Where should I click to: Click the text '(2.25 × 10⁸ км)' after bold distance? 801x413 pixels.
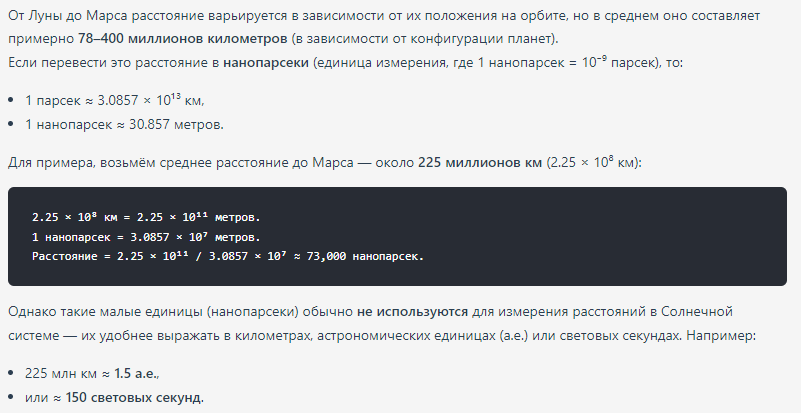pyautogui.click(x=594, y=163)
